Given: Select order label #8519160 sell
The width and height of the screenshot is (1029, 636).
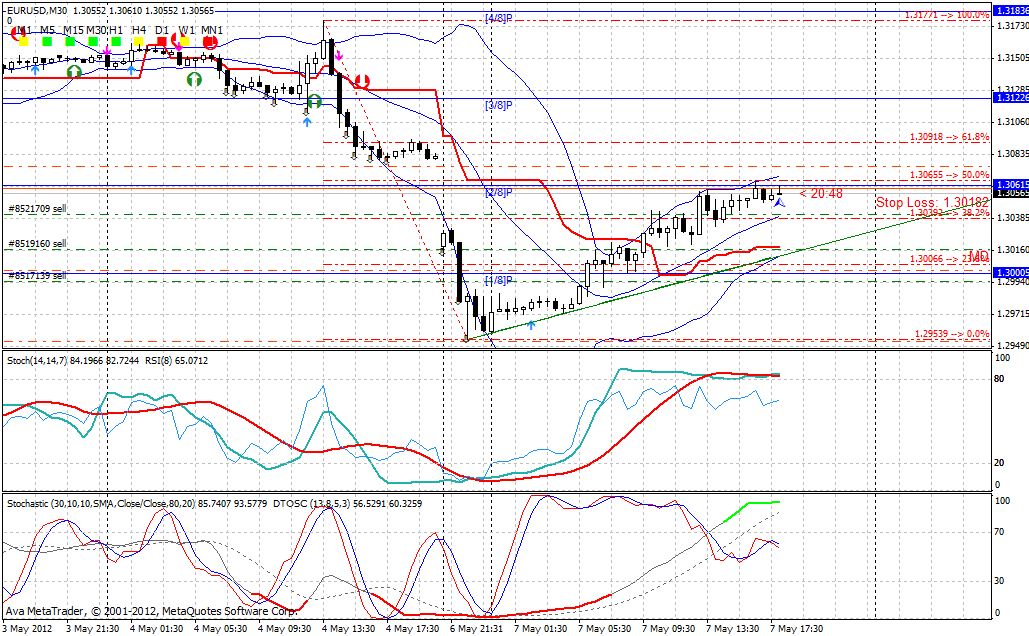Looking at the screenshot, I should point(37,244).
